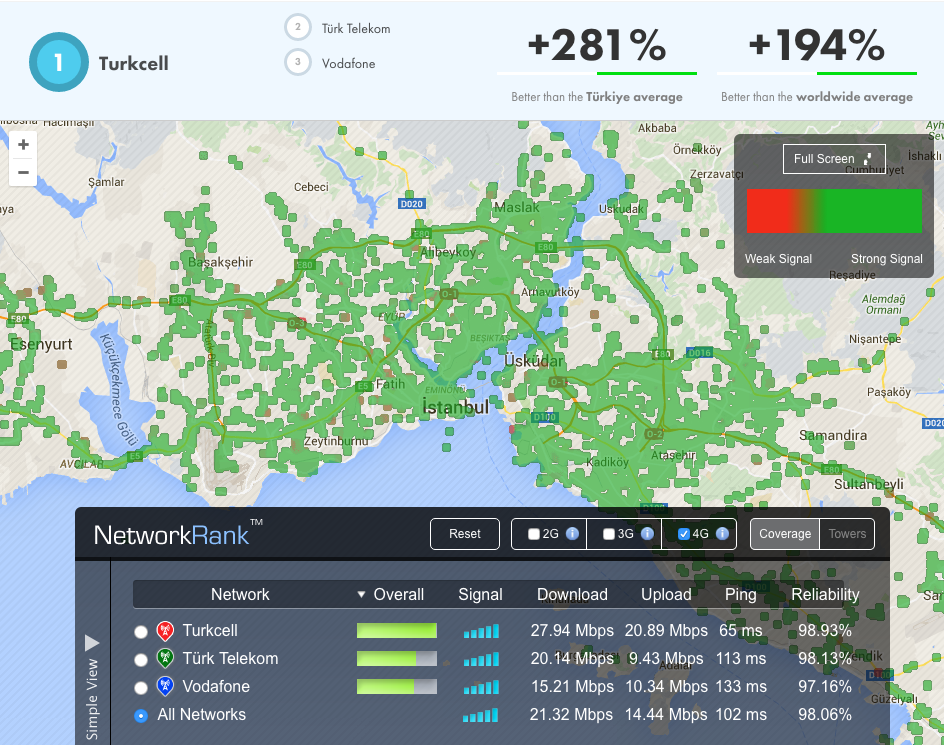944x745 pixels.
Task: Expand the Simple View arrow
Action: 92,643
